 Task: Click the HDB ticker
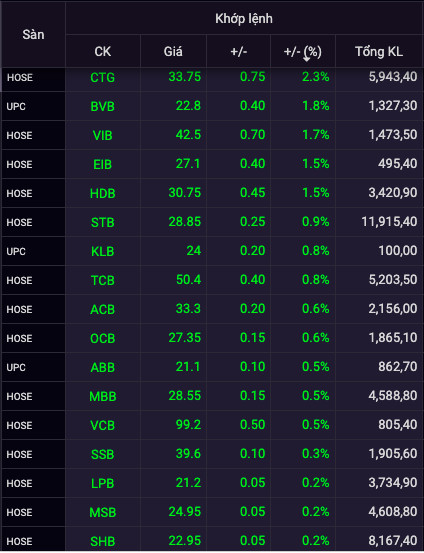103,193
